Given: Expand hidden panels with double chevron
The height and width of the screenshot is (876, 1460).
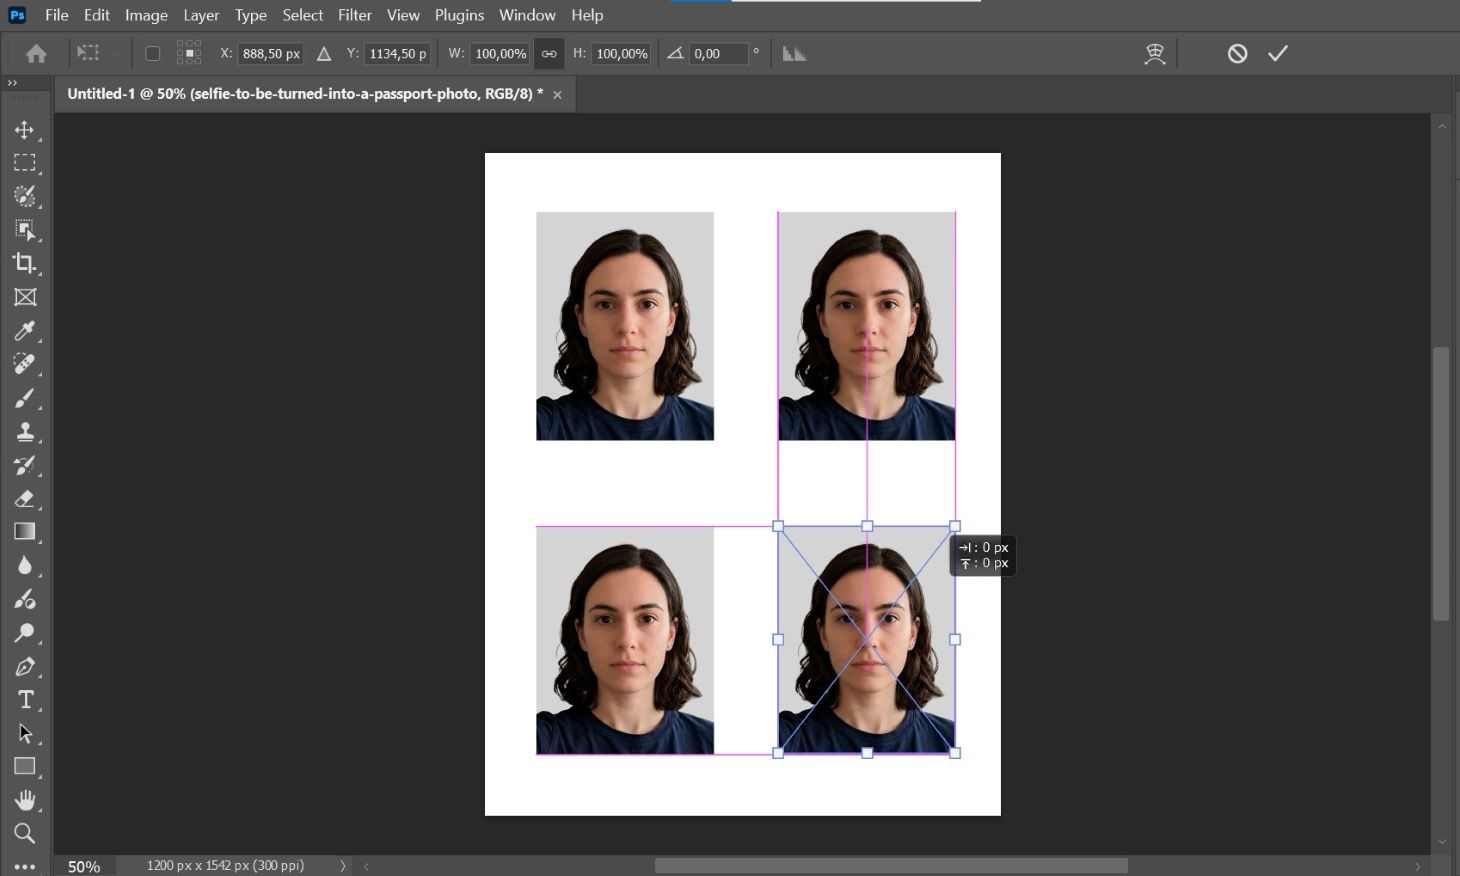Looking at the screenshot, I should pyautogui.click(x=12, y=83).
